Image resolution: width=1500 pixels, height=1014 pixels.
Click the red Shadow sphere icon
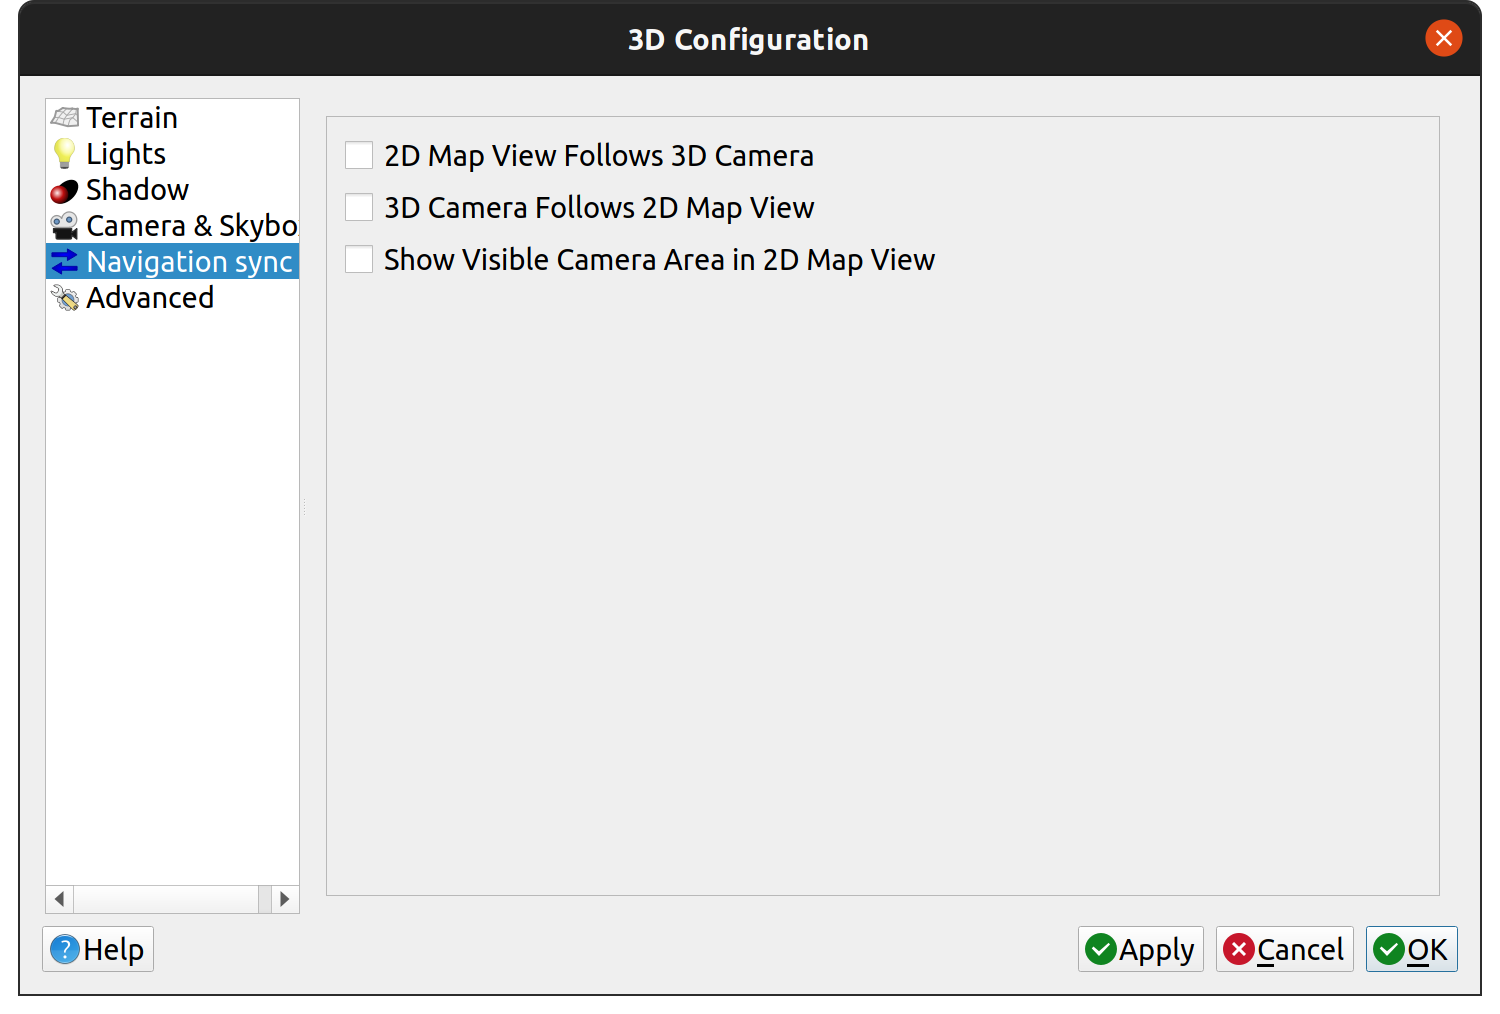pyautogui.click(x=65, y=191)
